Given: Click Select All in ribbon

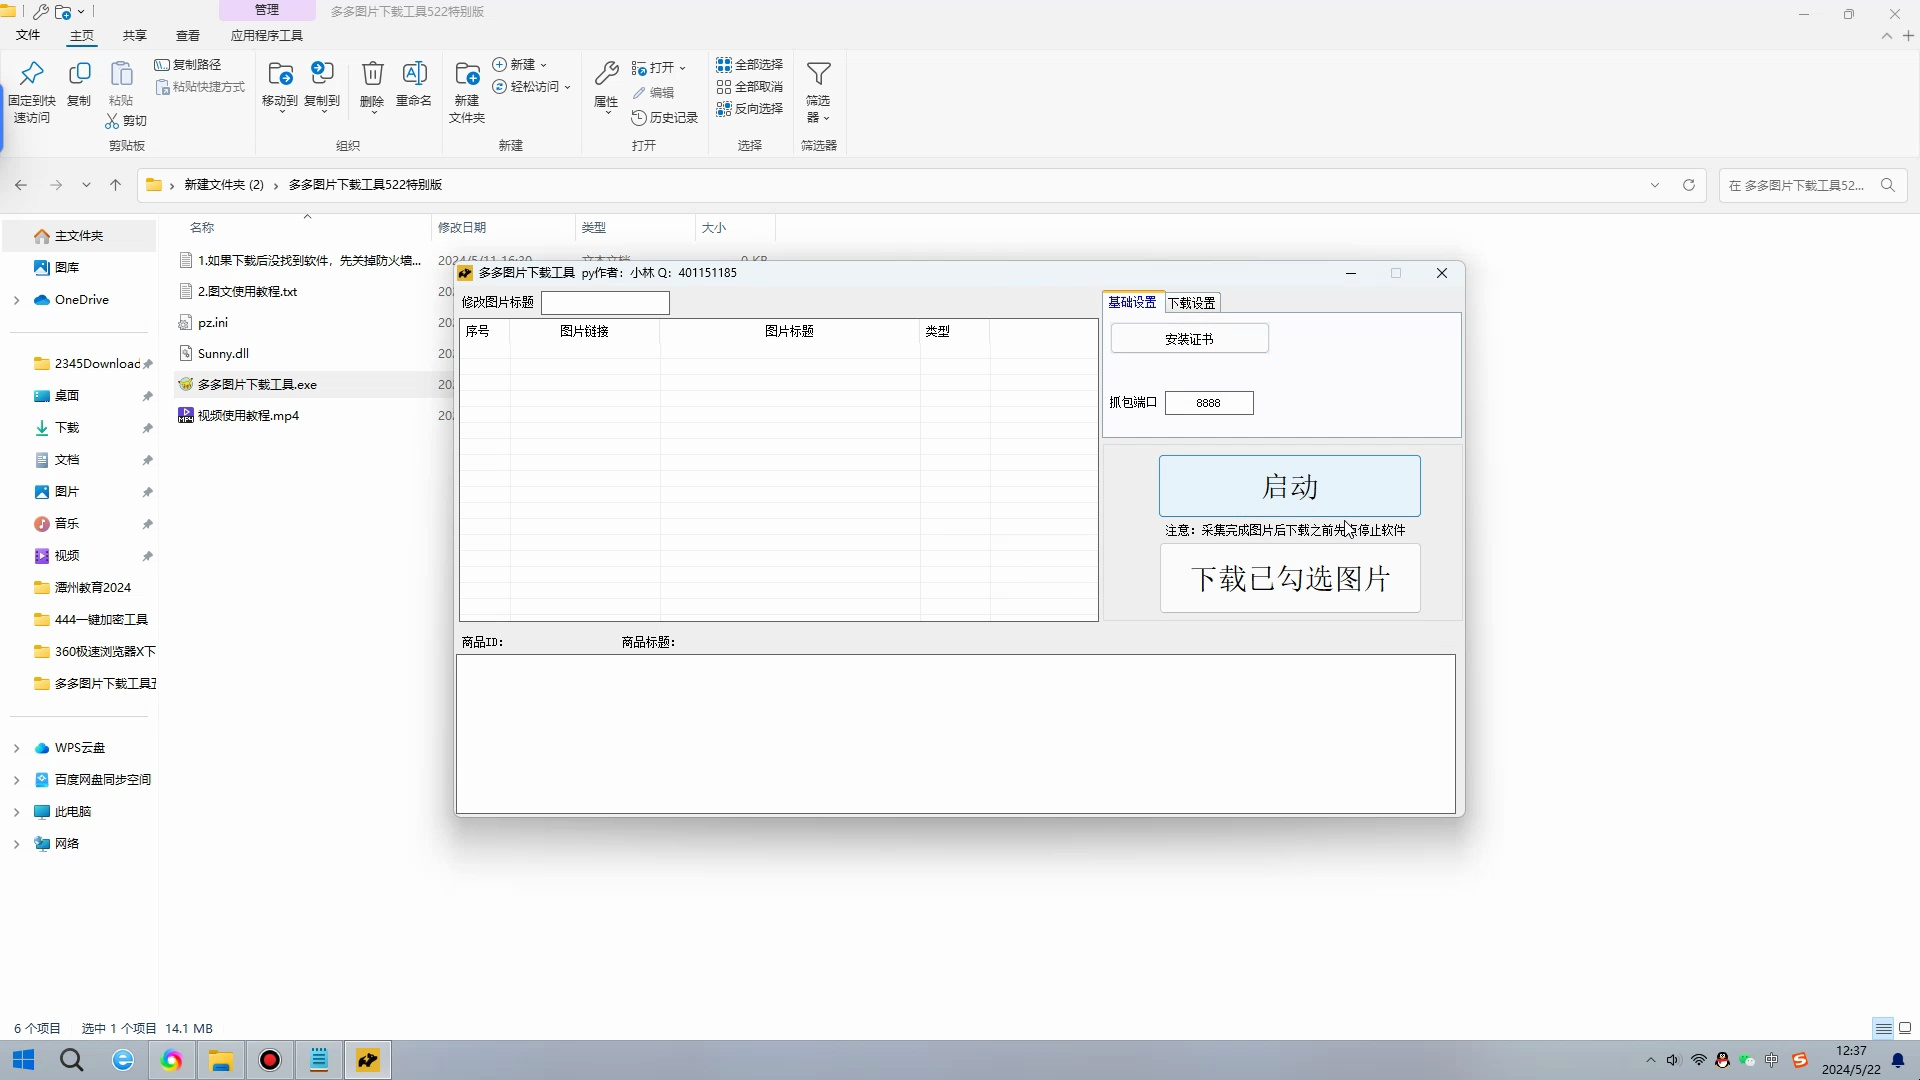Looking at the screenshot, I should tap(750, 65).
